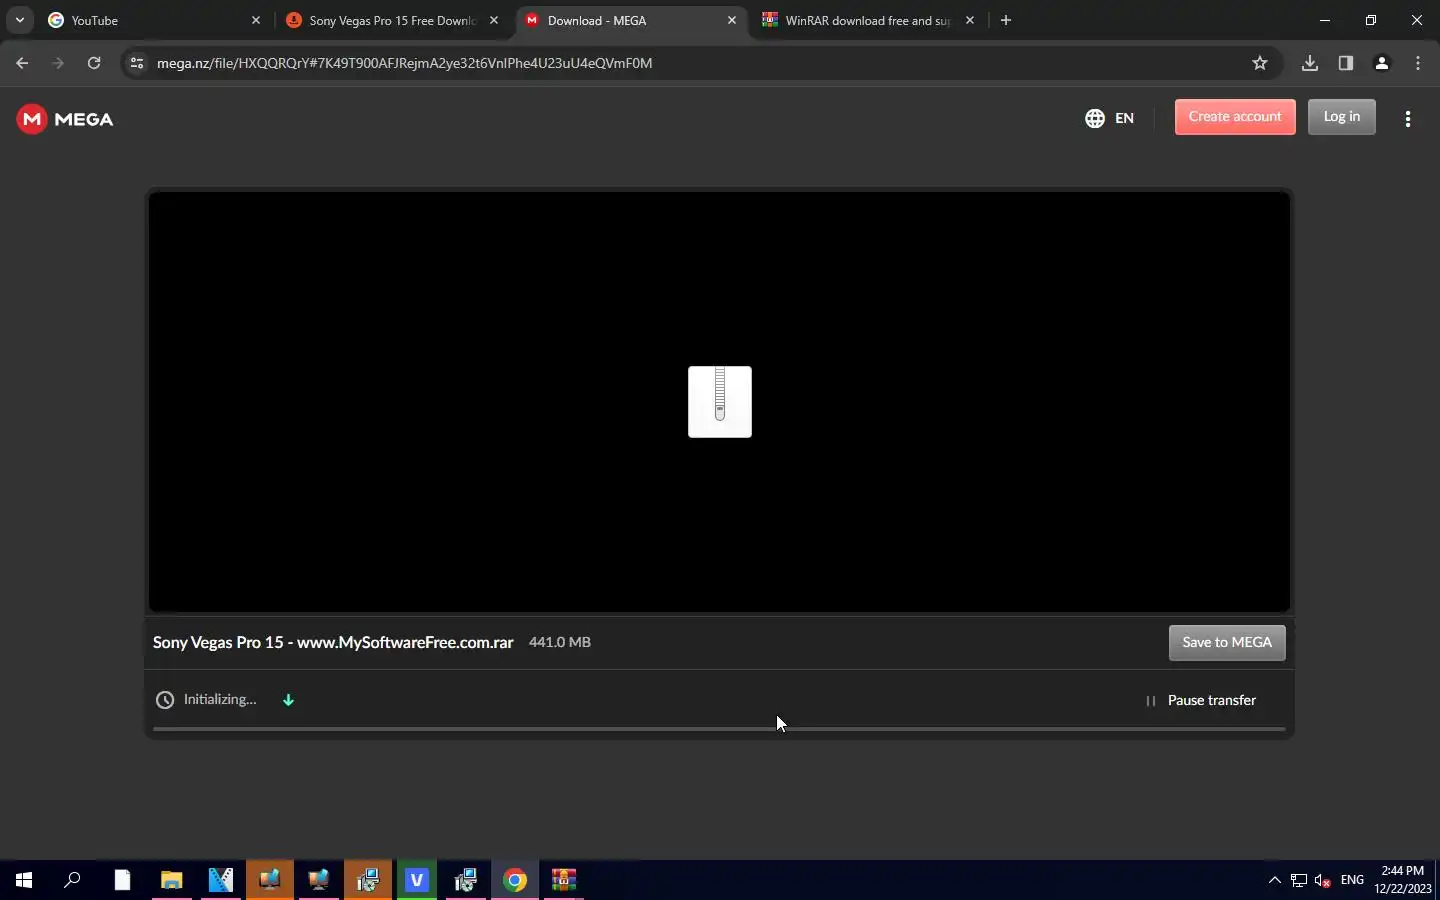Screen dimensions: 1440x900
Task: Click the address bar URL
Action: [404, 63]
